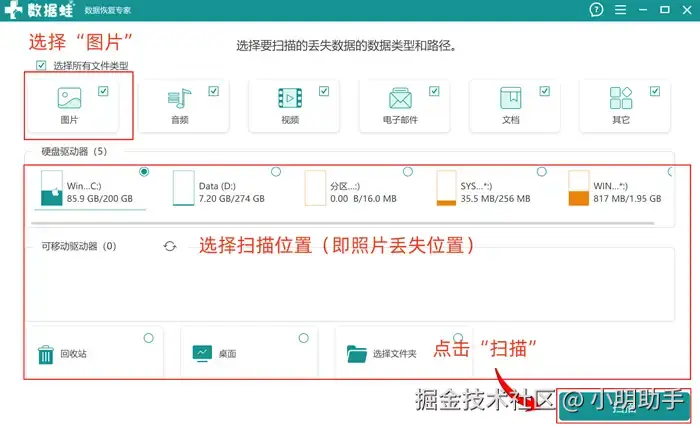Click the 85.9 GB/200 GB size text
Screen dimensions: 700x428
[100, 199]
